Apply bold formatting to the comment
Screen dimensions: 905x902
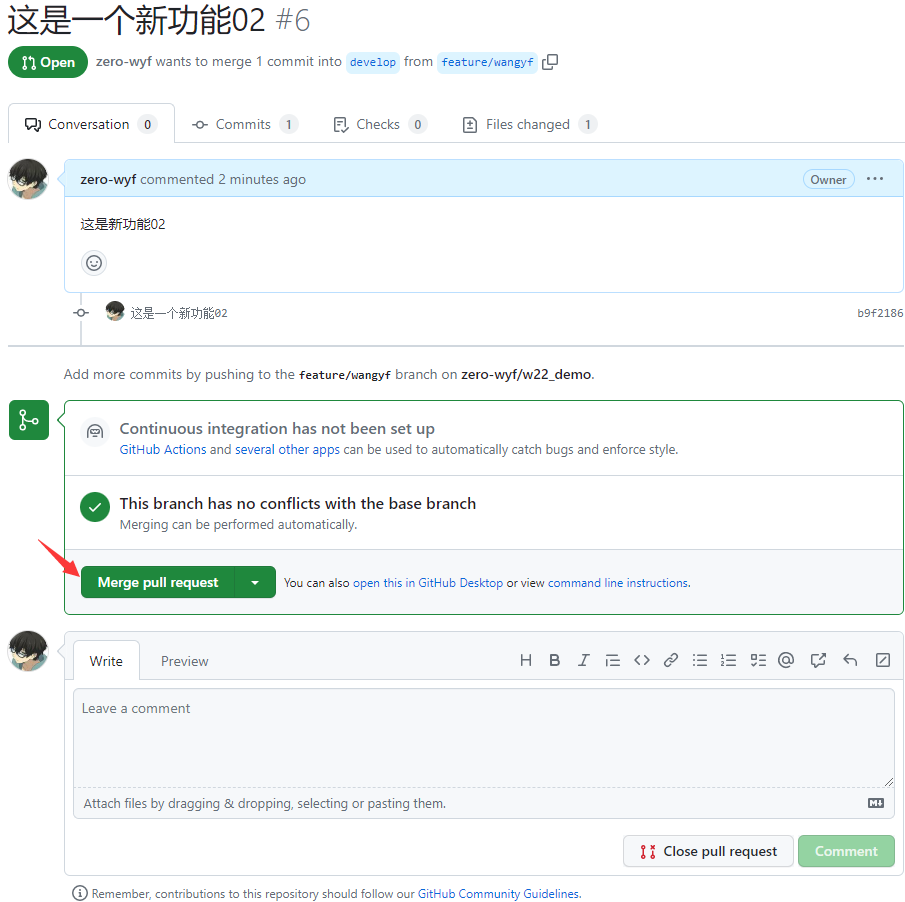coord(555,660)
